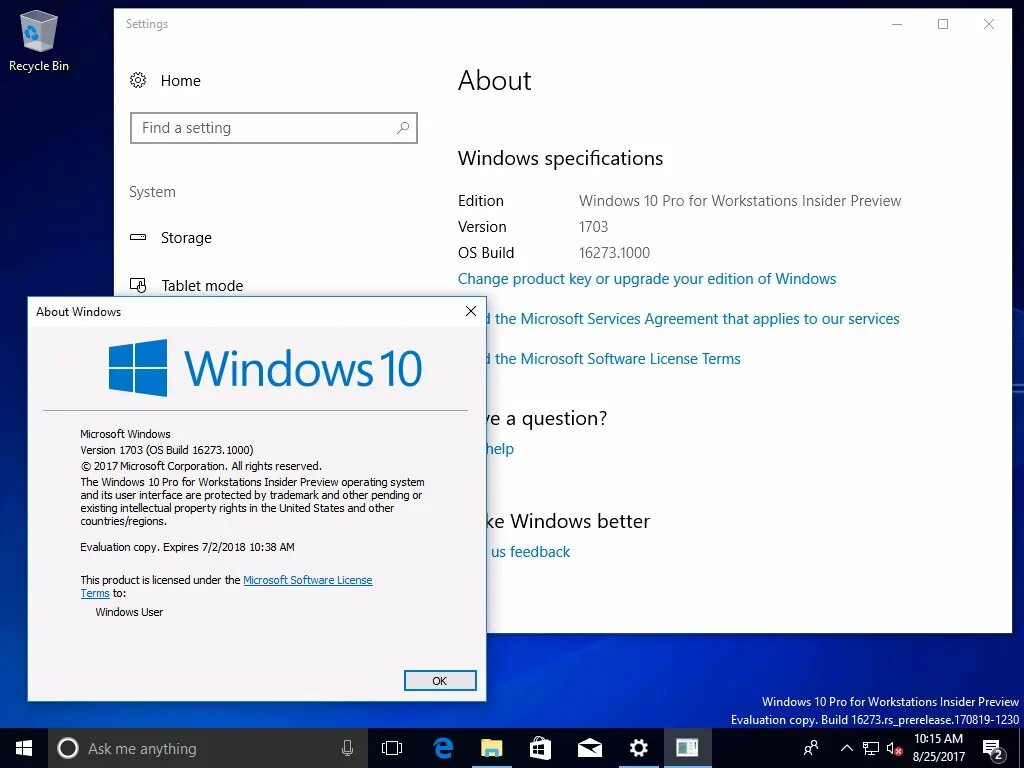
Task: Click Change product key or upgrade link
Action: (647, 279)
